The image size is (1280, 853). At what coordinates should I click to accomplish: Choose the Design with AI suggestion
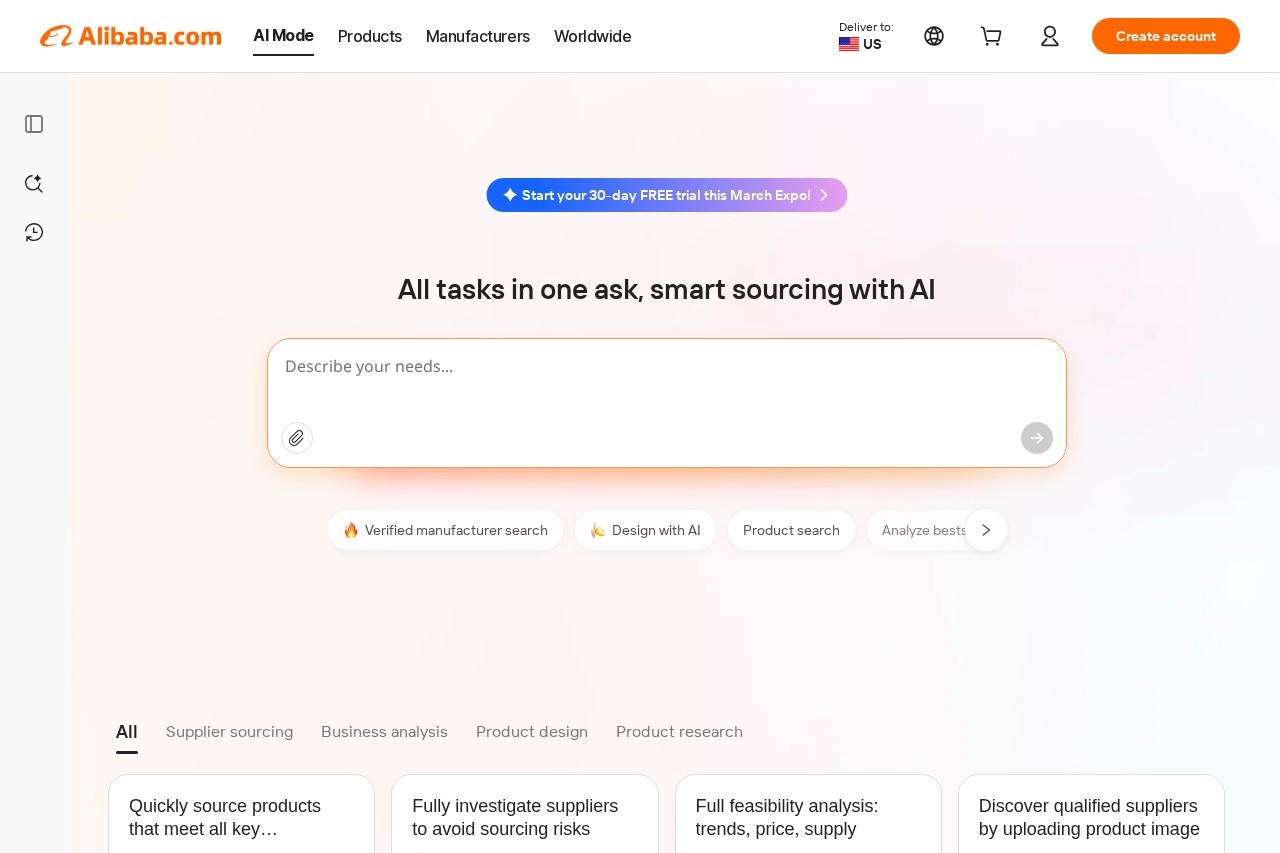(x=645, y=530)
